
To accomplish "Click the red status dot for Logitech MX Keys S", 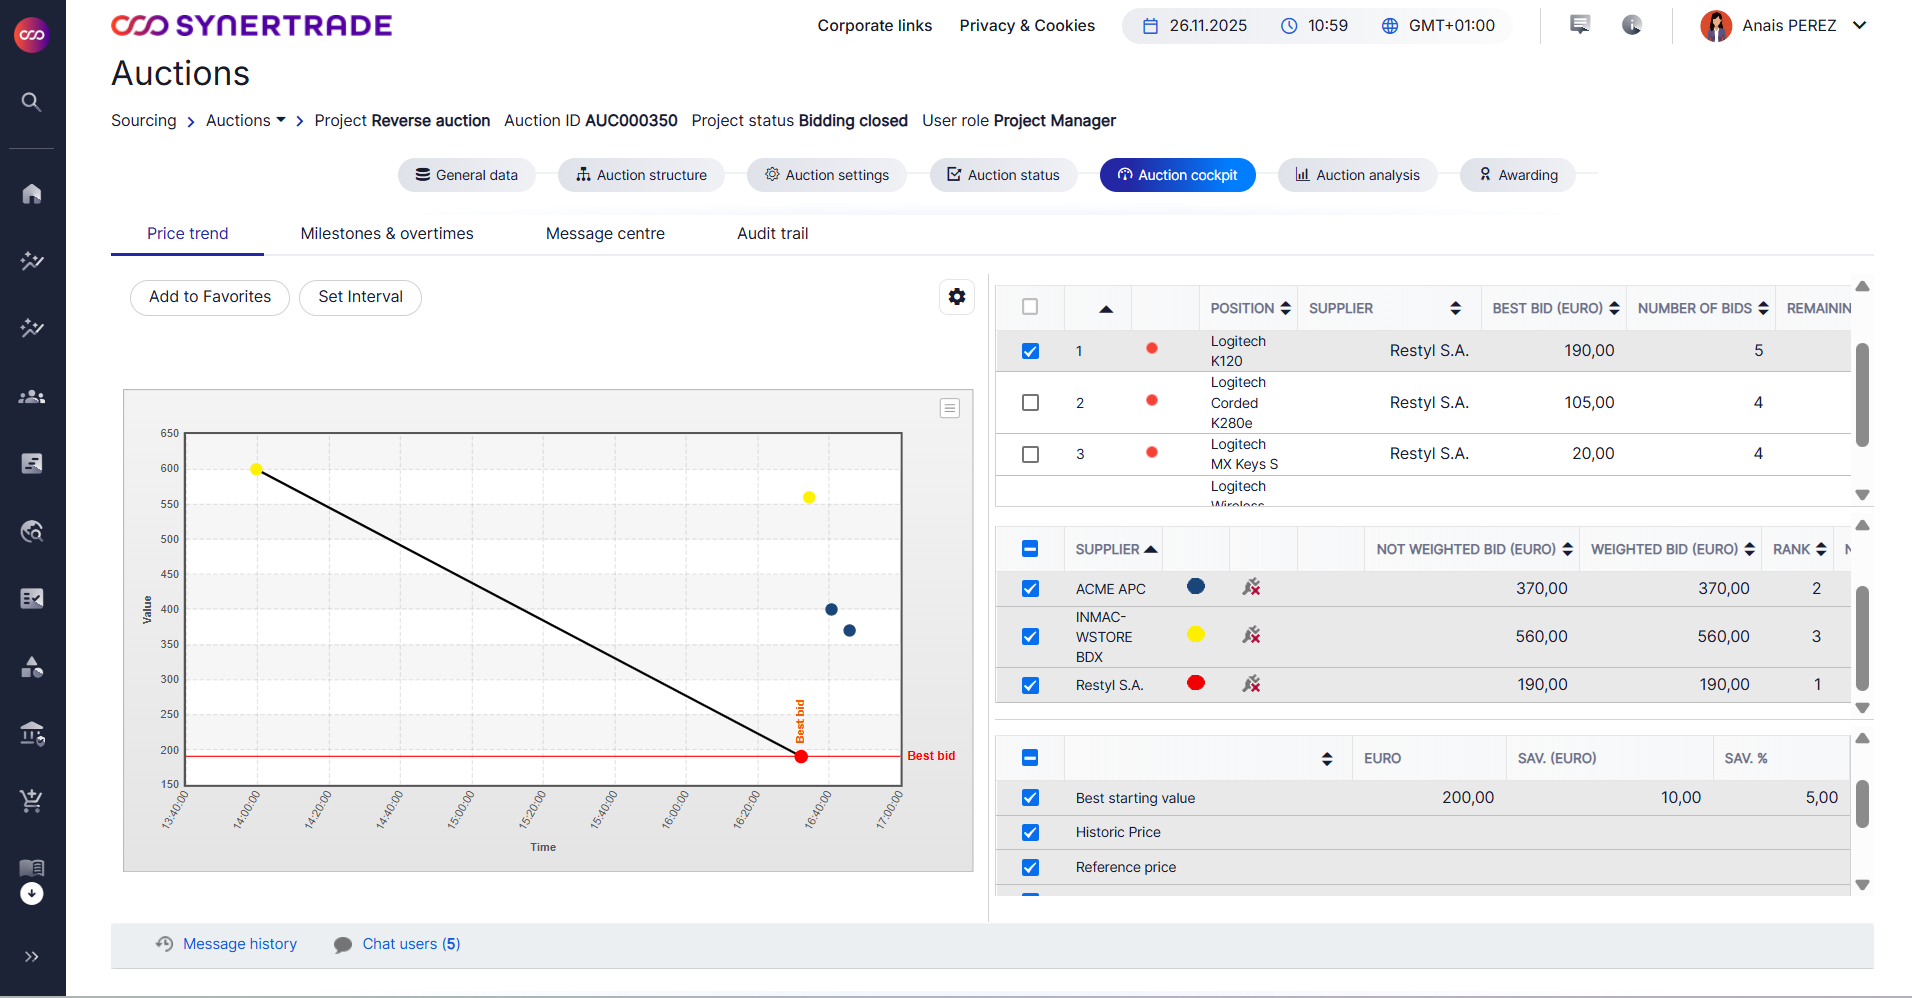I will click(x=1152, y=452).
